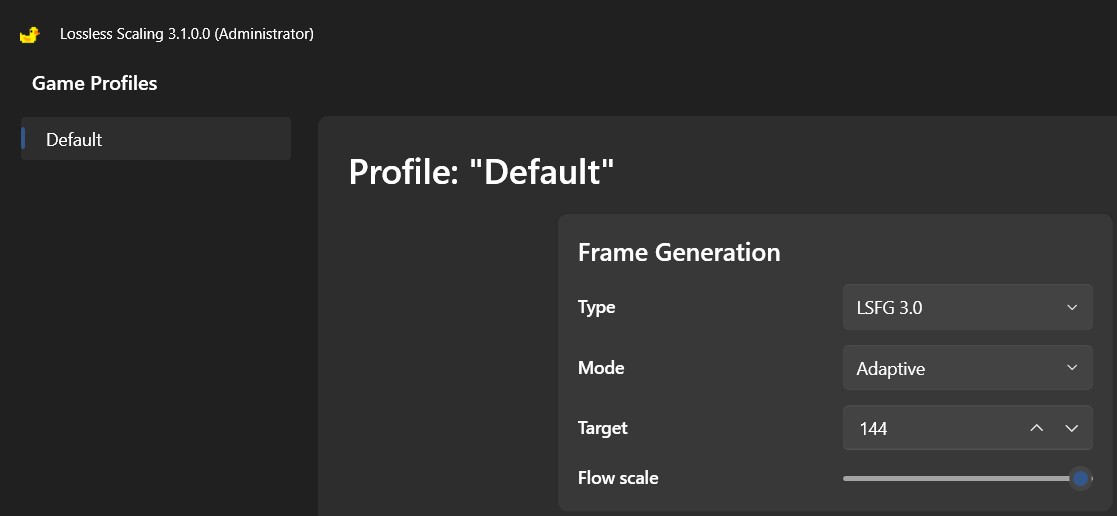Open the Type dropdown showing LSFG 3.0
The height and width of the screenshot is (516, 1117).
click(x=967, y=307)
